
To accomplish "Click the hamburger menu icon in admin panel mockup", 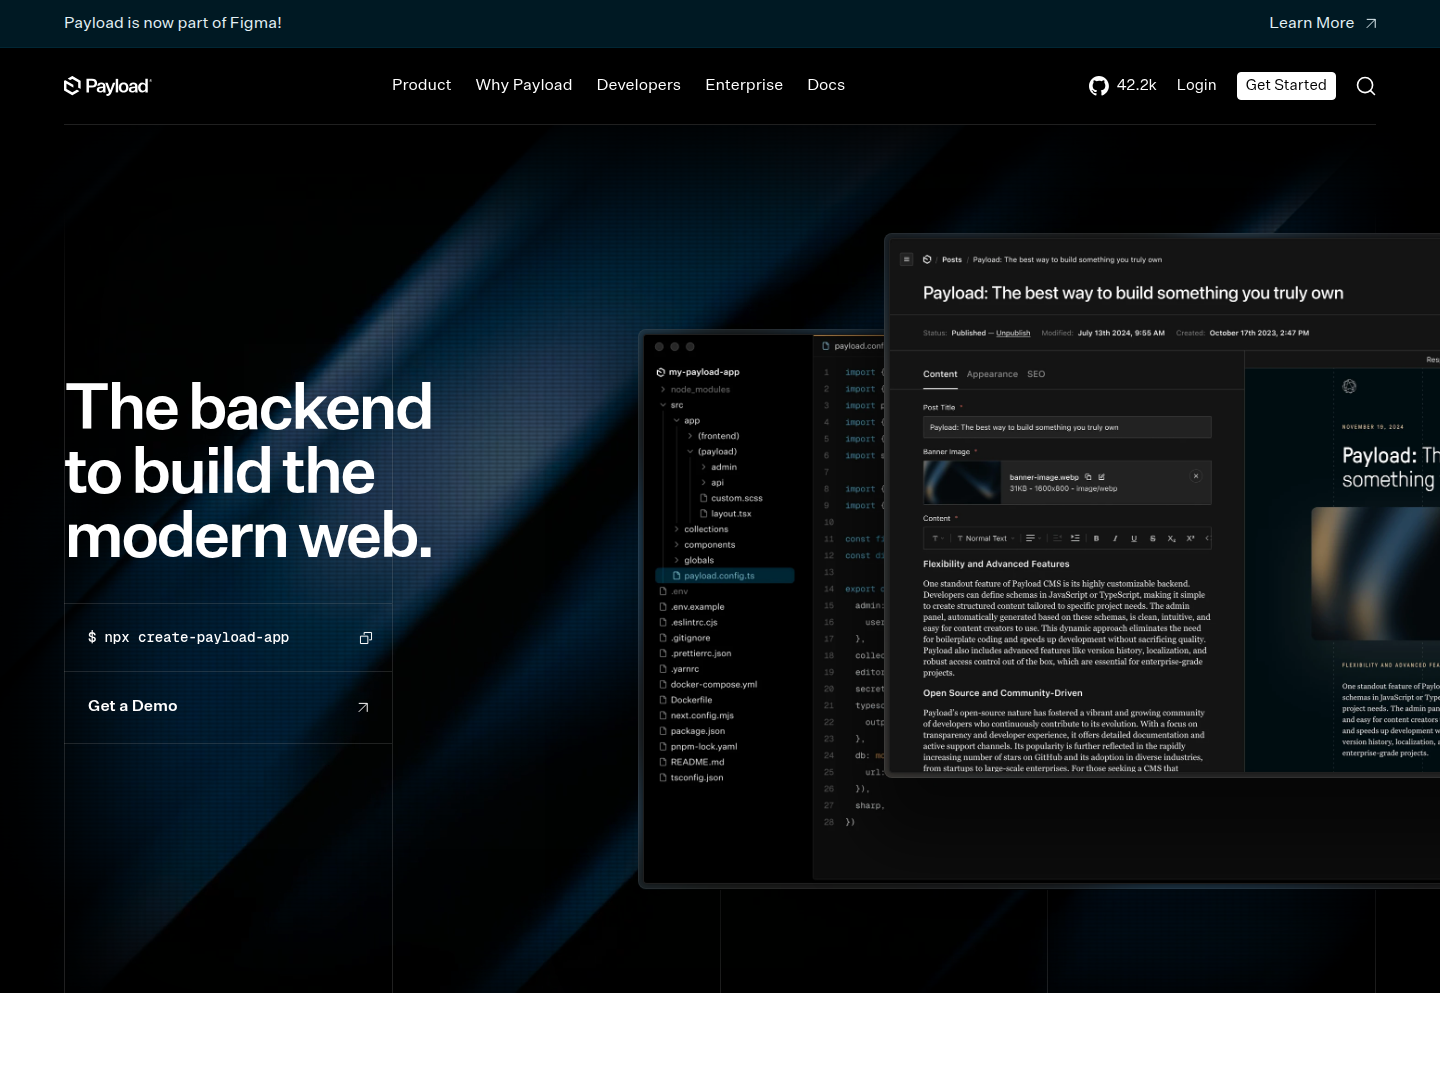I will coord(907,259).
